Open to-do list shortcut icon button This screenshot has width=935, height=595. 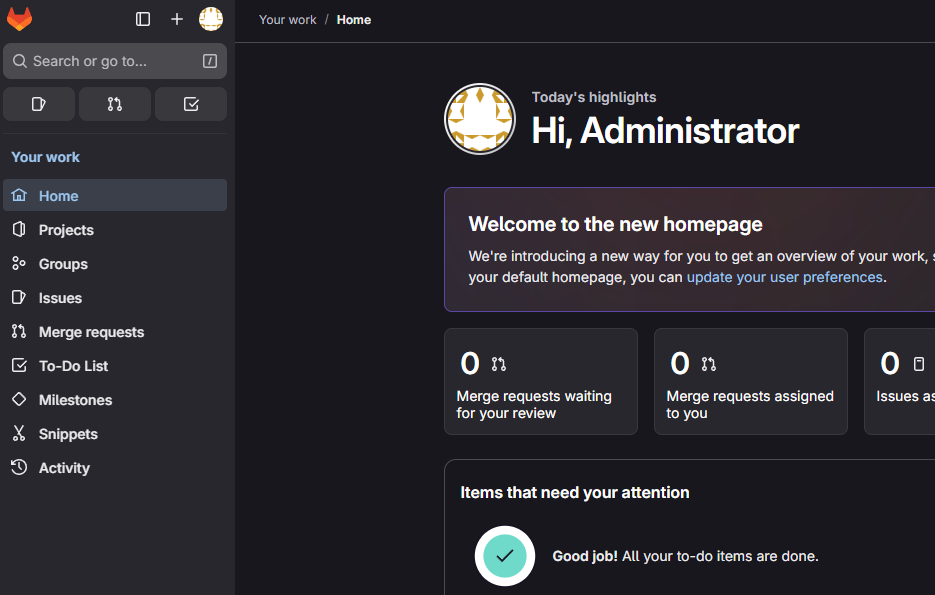pyautogui.click(x=191, y=104)
